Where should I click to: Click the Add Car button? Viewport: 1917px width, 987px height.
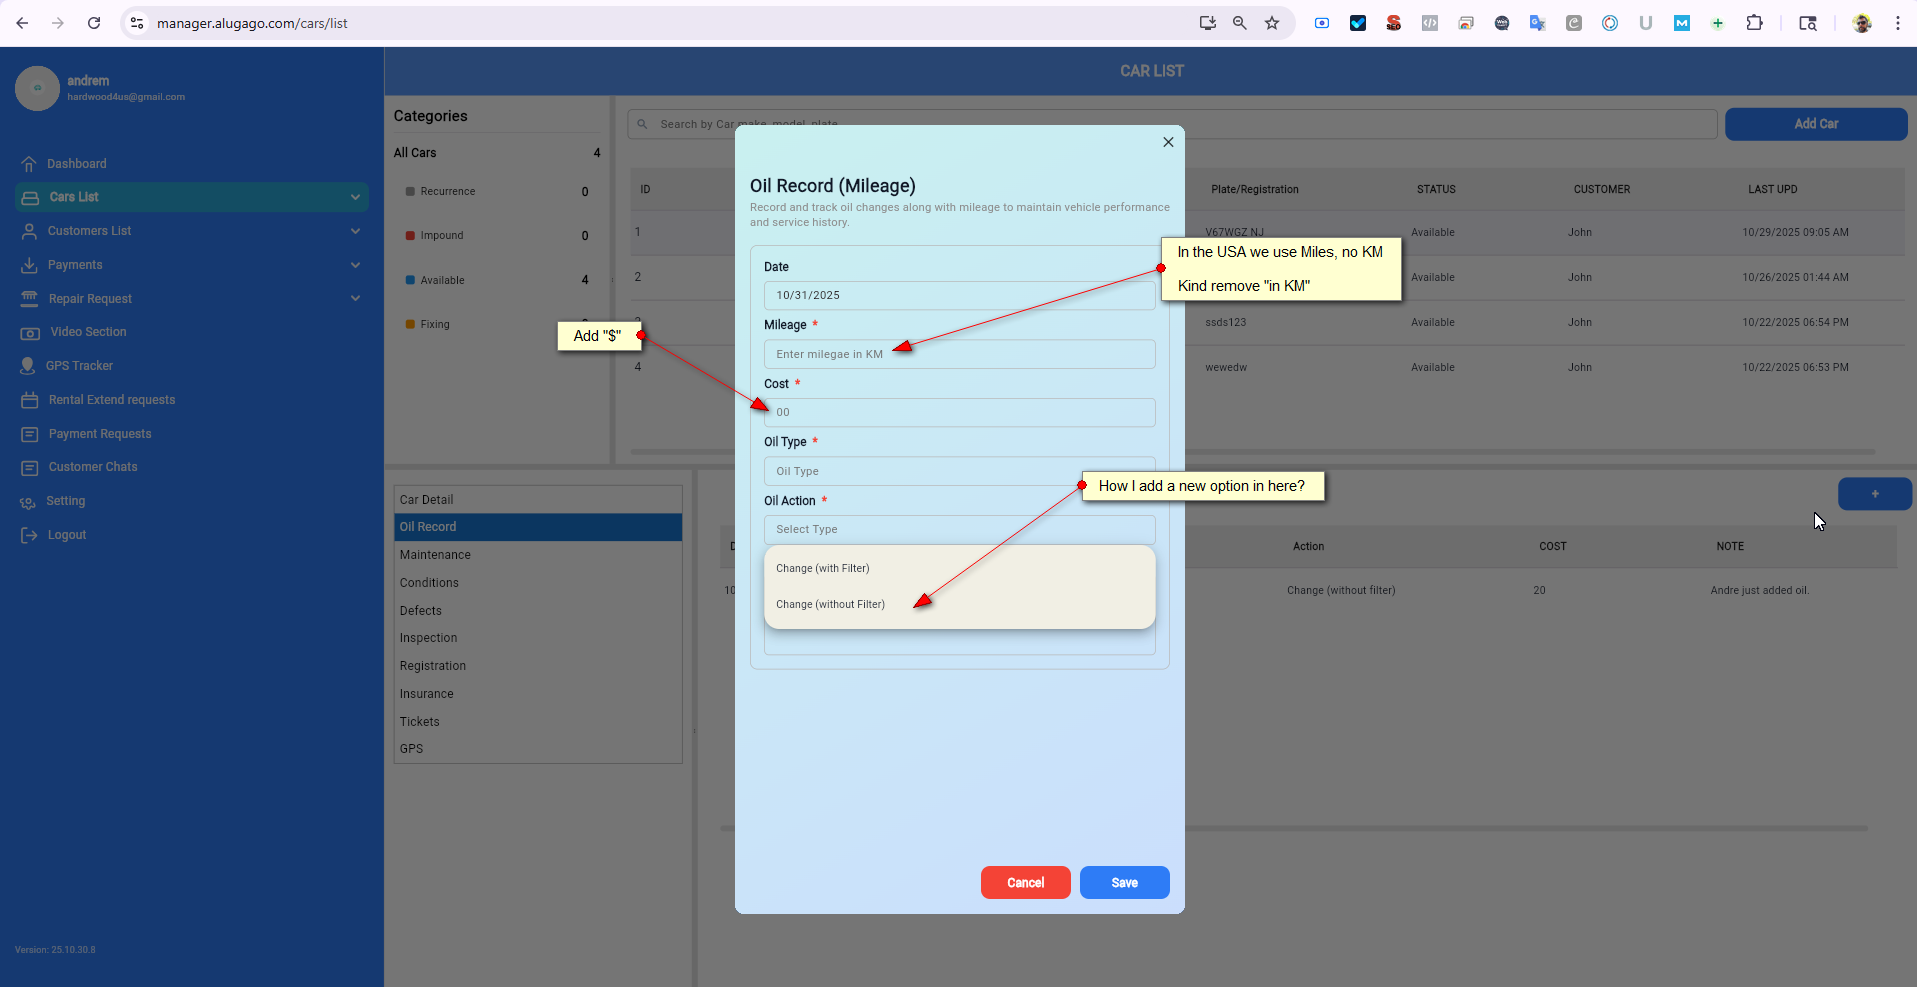tap(1815, 124)
